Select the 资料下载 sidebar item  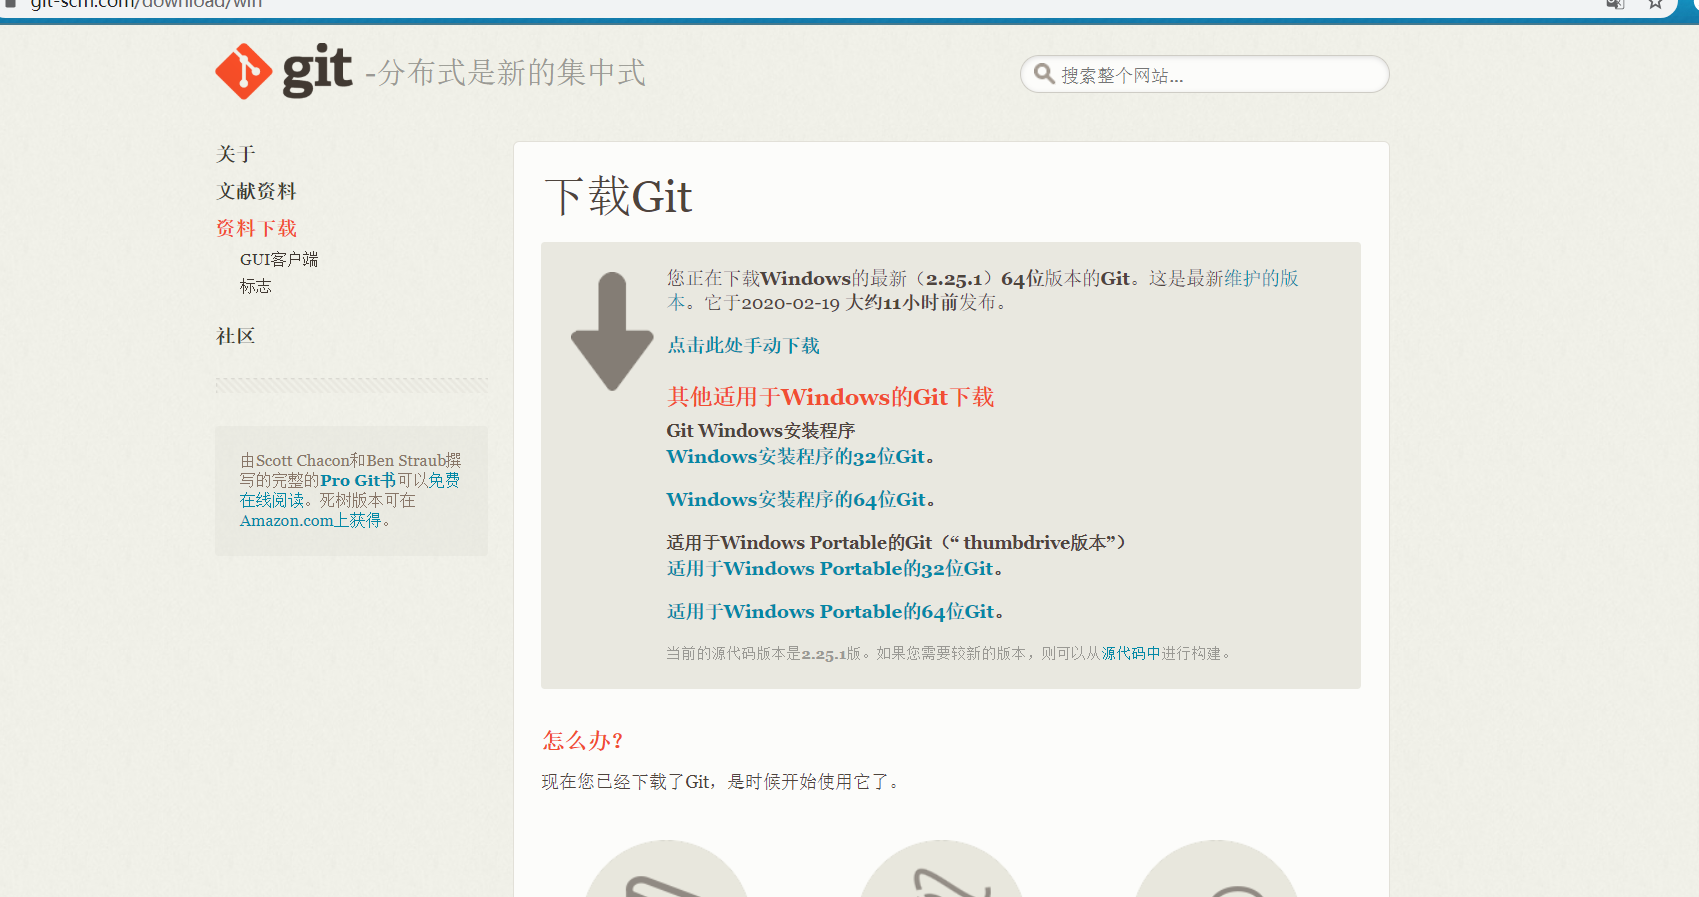tap(257, 228)
